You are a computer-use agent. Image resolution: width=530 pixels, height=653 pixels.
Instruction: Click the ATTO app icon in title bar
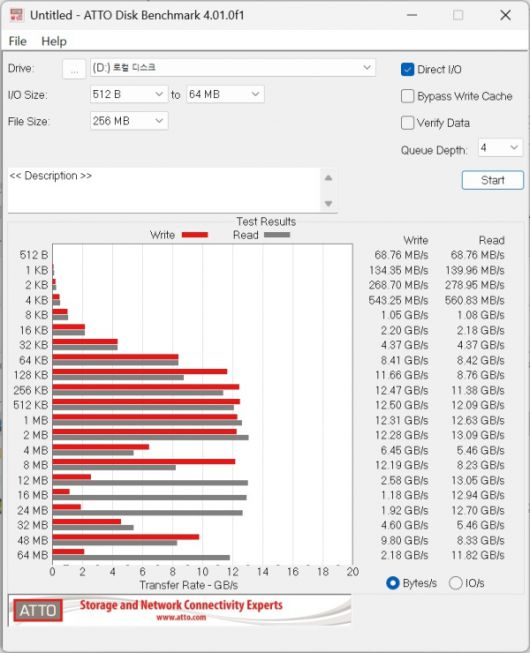(17, 15)
